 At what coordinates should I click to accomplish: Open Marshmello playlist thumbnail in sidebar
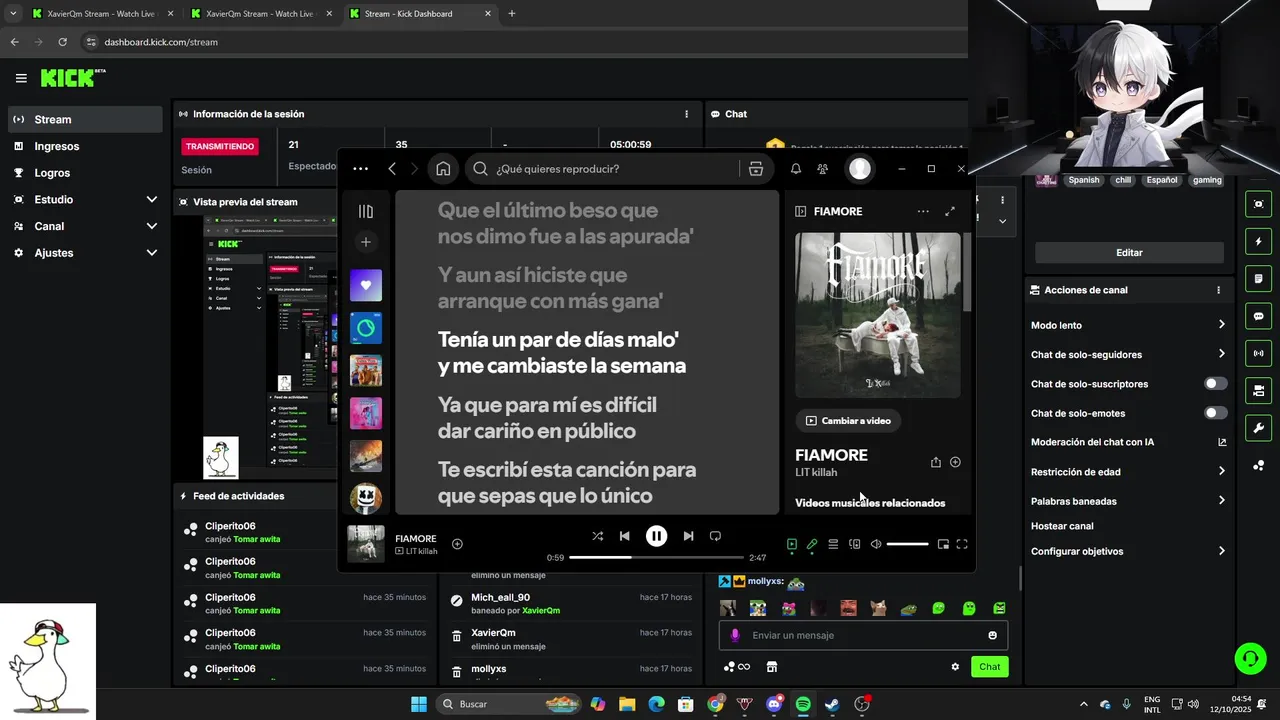click(366, 498)
